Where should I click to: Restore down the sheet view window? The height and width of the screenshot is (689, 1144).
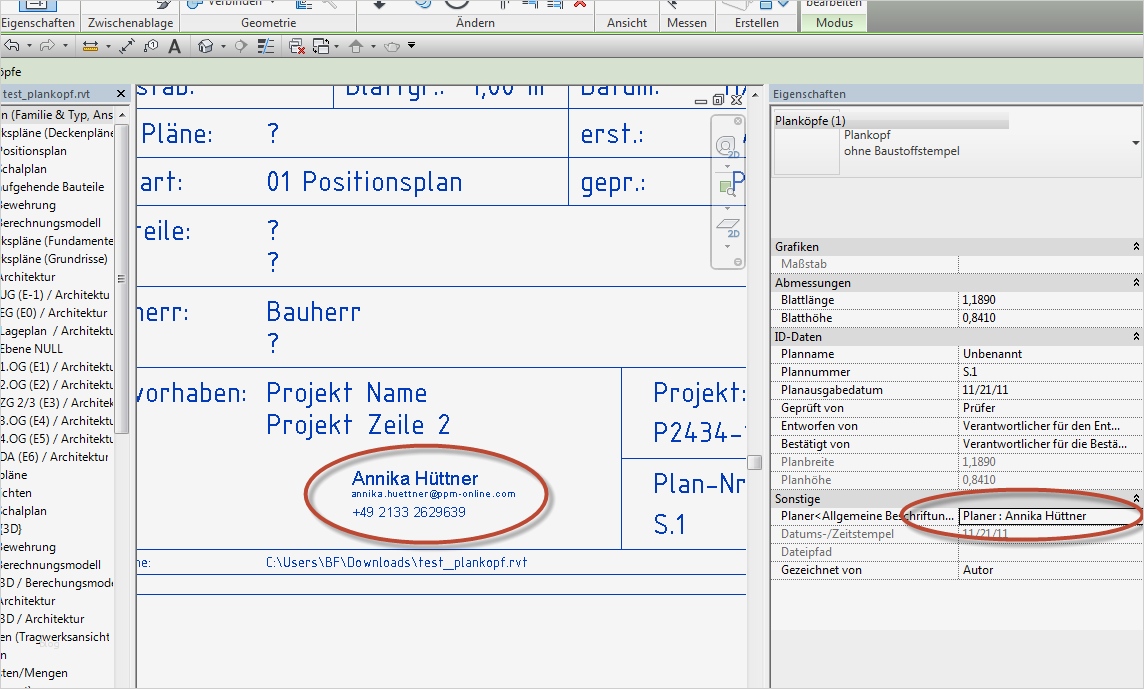tap(718, 100)
